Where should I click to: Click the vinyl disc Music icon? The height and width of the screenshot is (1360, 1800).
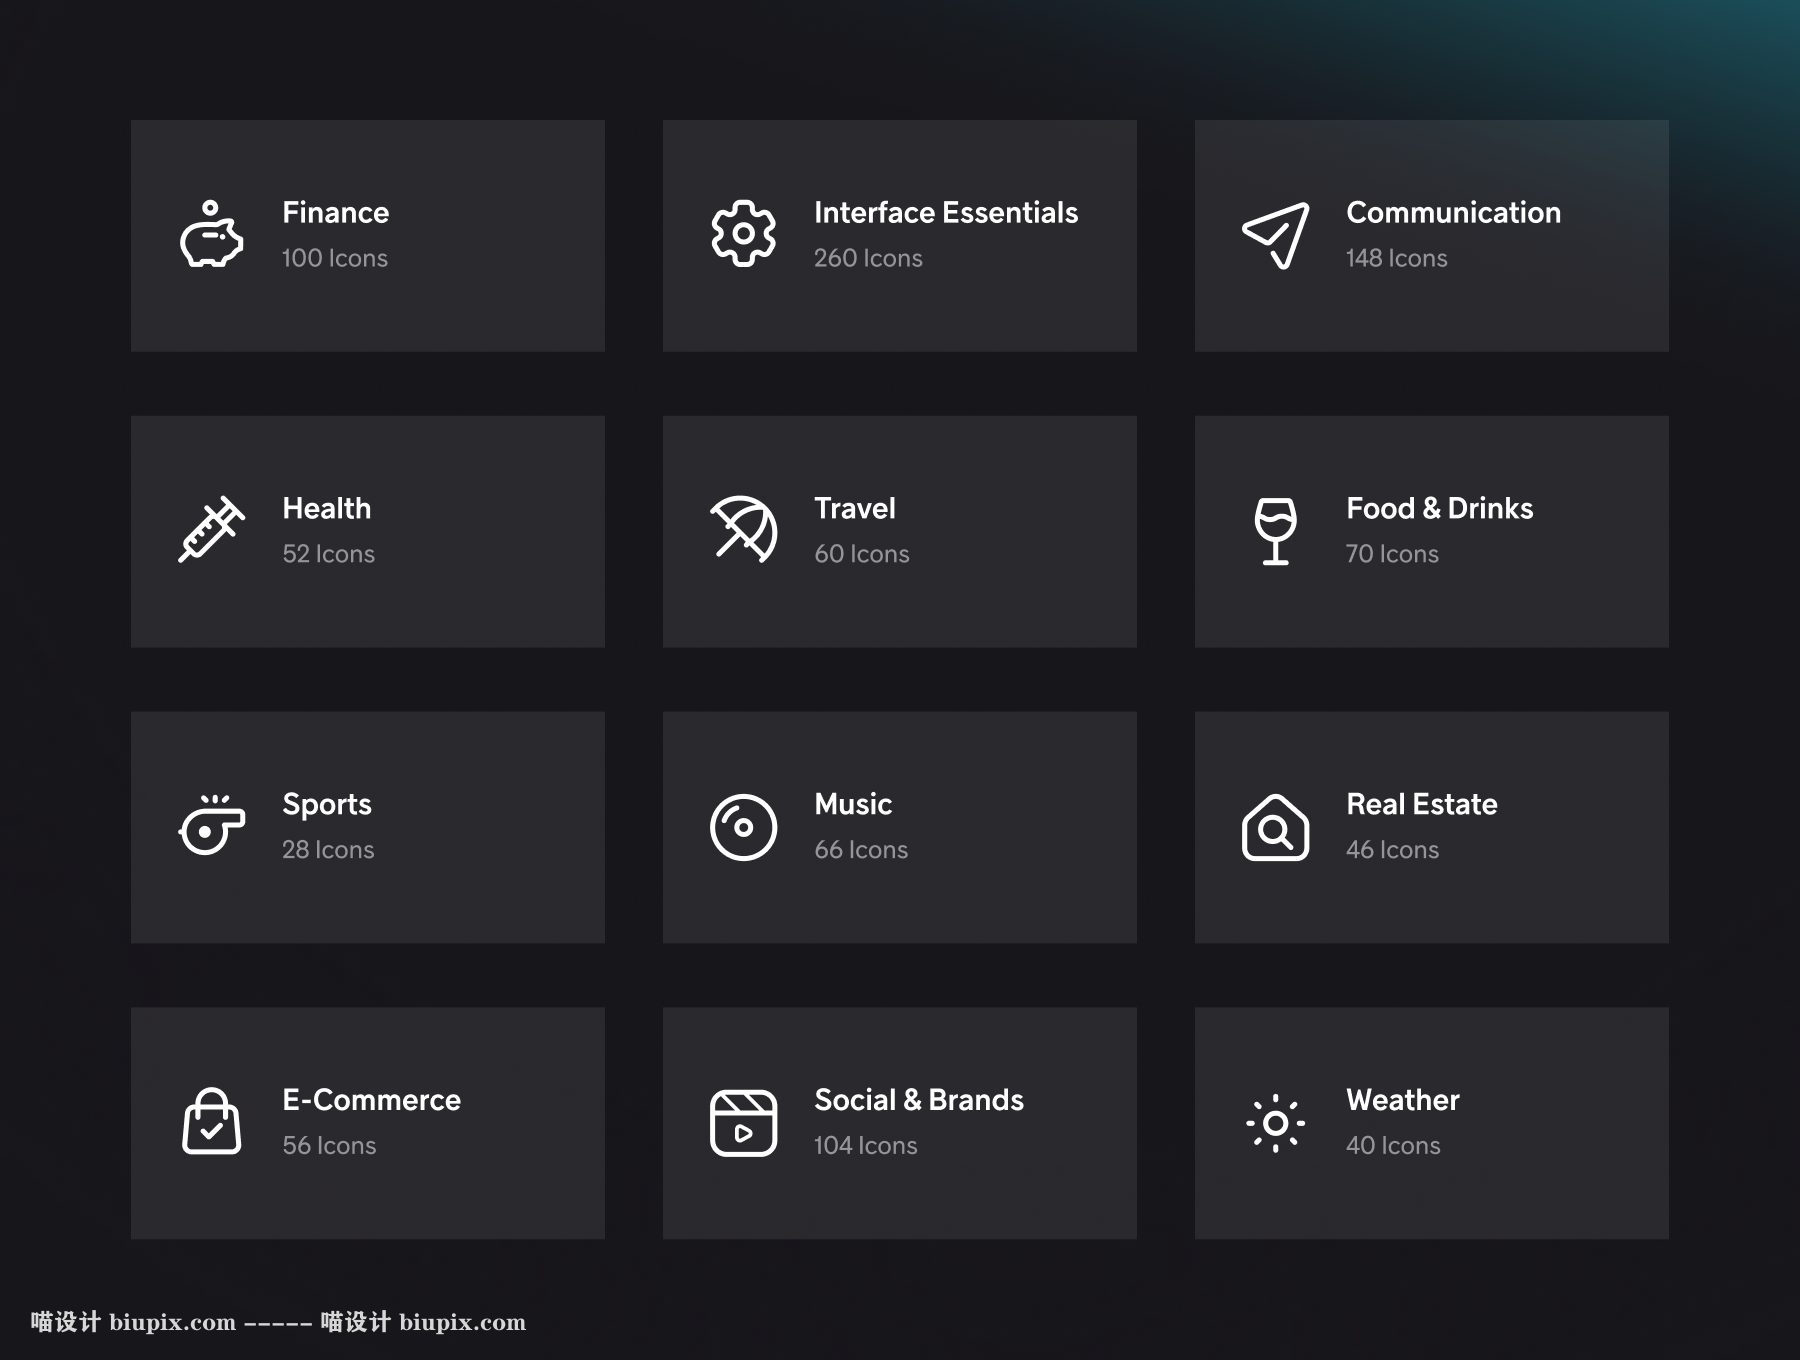click(743, 827)
